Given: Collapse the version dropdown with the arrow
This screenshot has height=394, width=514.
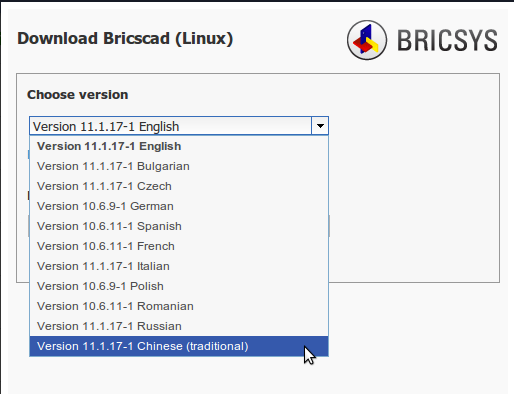Looking at the screenshot, I should tap(320, 126).
